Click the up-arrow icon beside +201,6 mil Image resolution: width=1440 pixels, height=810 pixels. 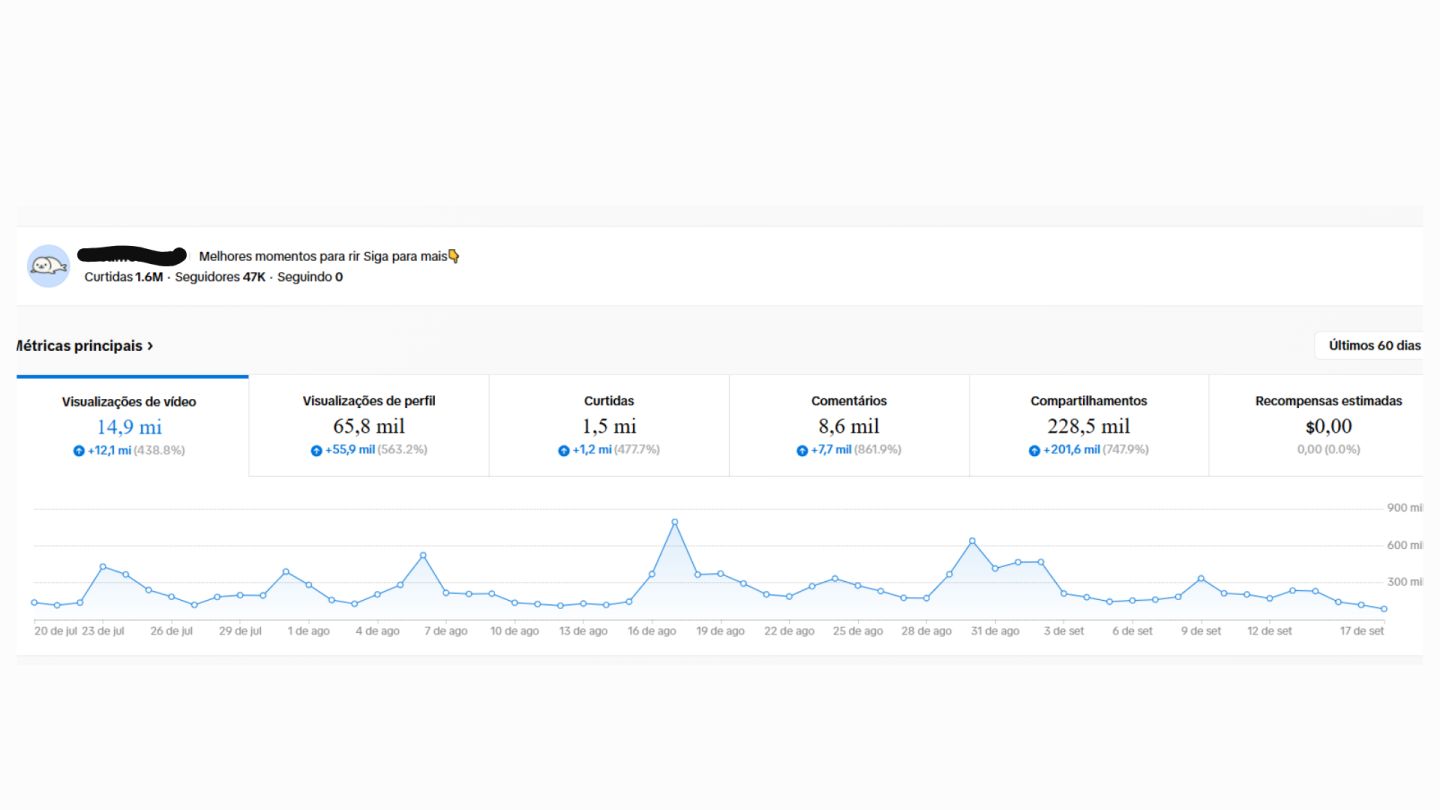[1035, 451]
